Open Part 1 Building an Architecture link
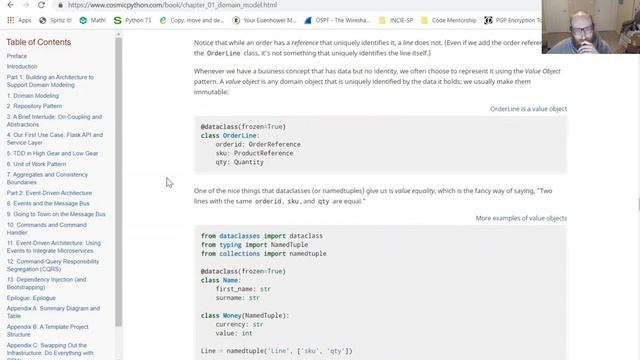640x360 pixels. point(50,81)
